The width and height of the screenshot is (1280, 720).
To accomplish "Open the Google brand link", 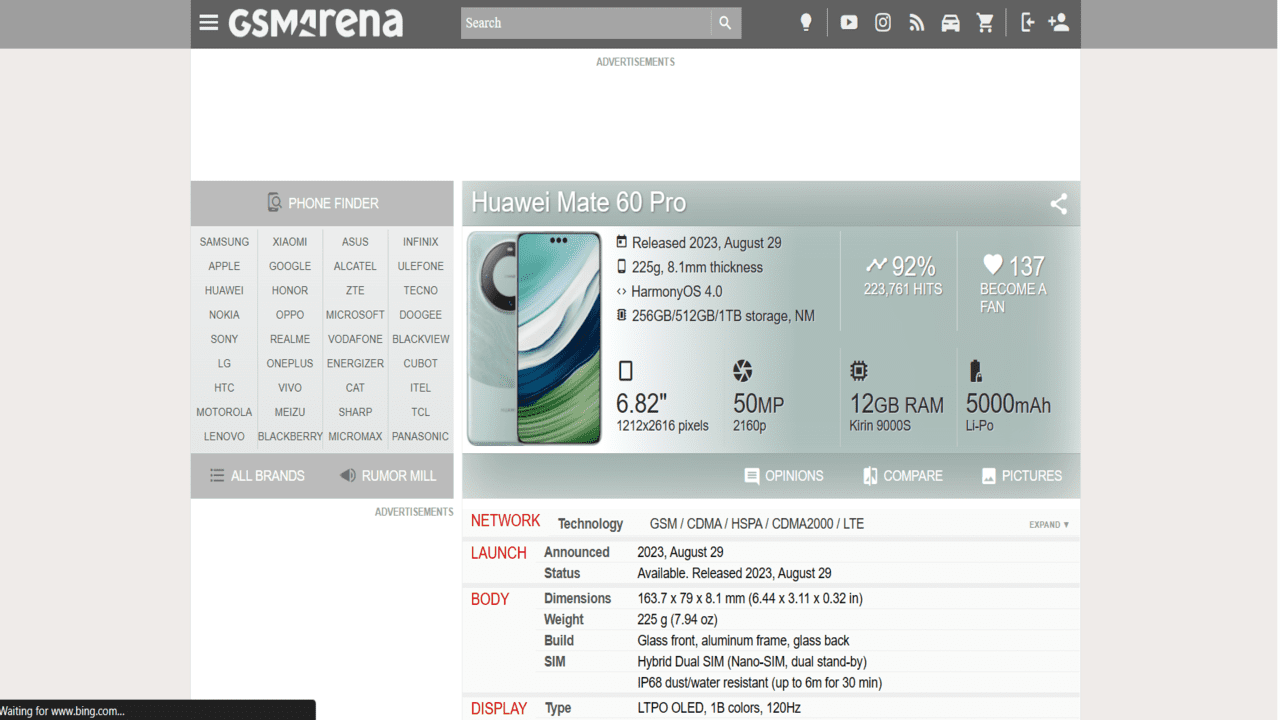I will click(290, 266).
